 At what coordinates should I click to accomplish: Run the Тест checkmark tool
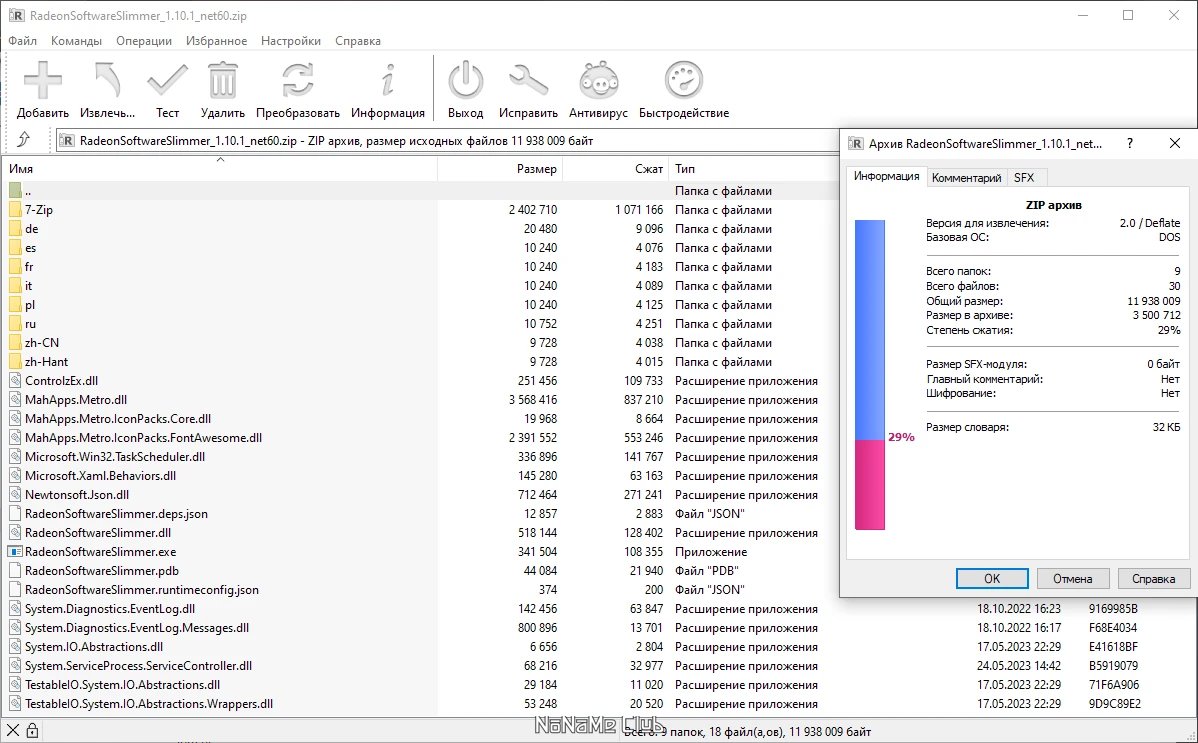pyautogui.click(x=167, y=80)
